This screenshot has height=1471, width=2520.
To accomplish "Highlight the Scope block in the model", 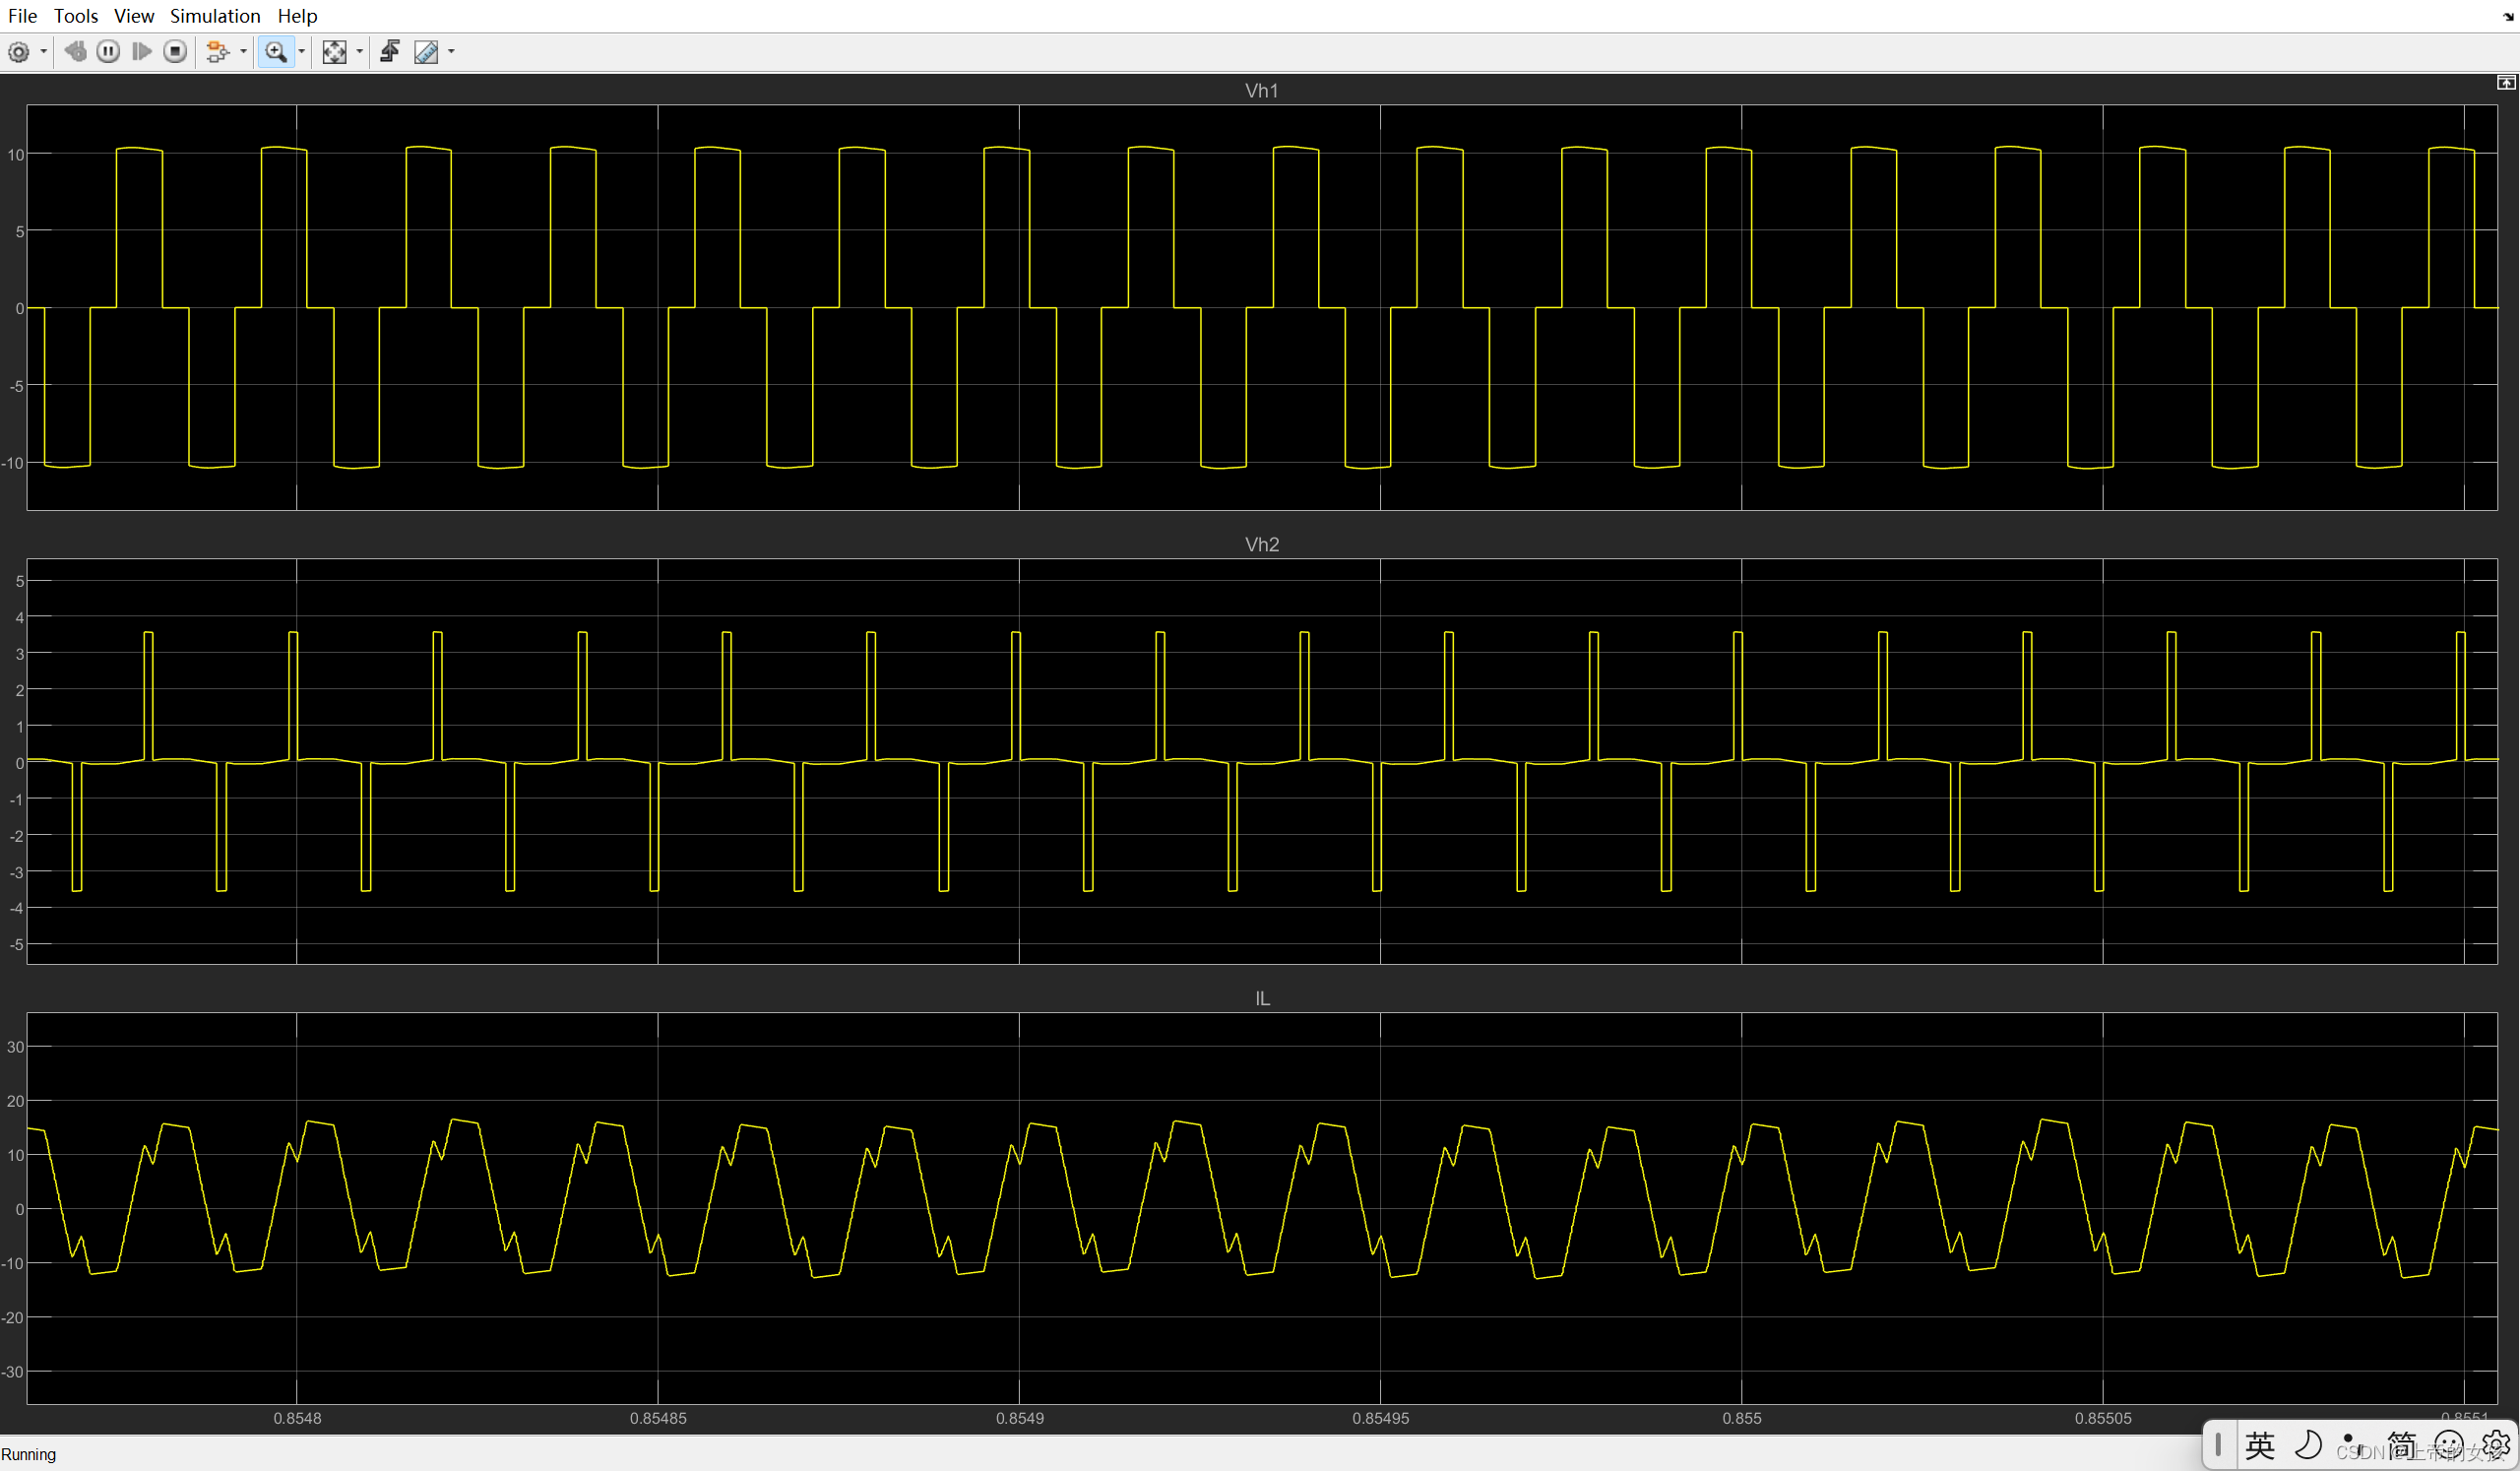I will (219, 52).
